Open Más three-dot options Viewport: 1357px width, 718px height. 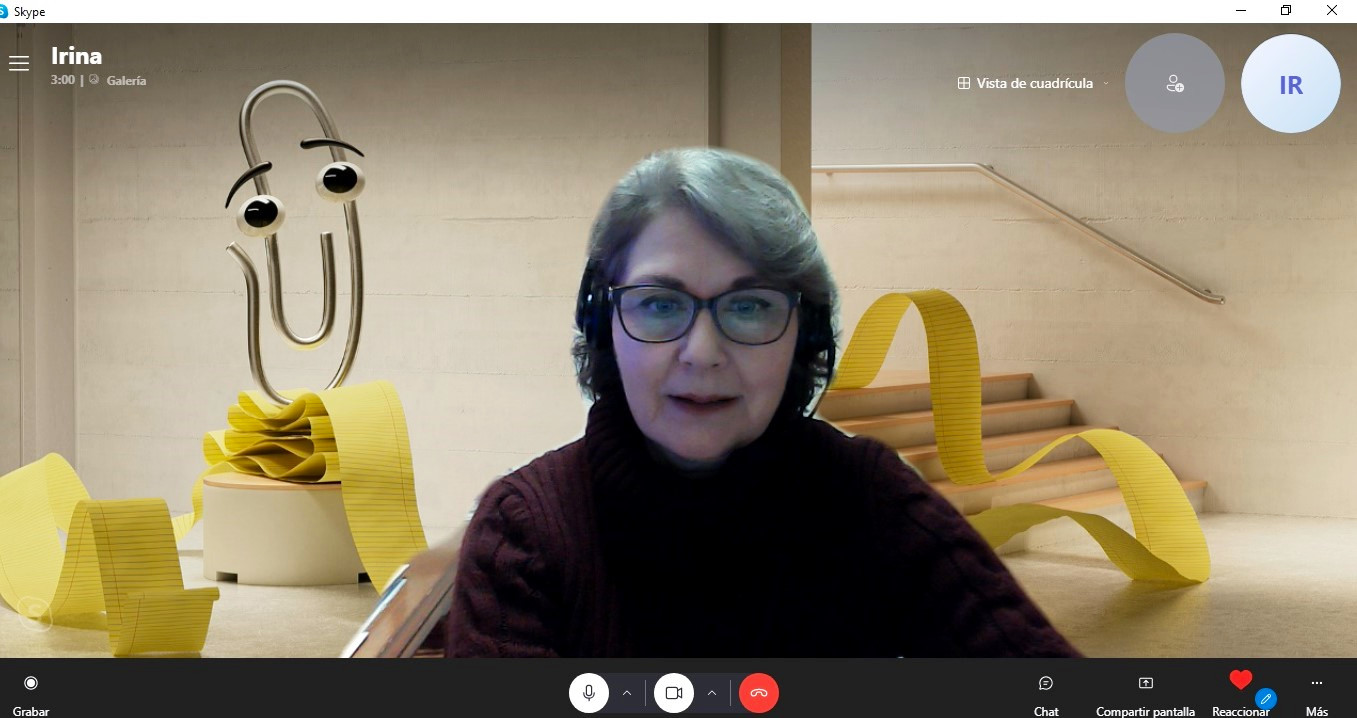(1317, 694)
